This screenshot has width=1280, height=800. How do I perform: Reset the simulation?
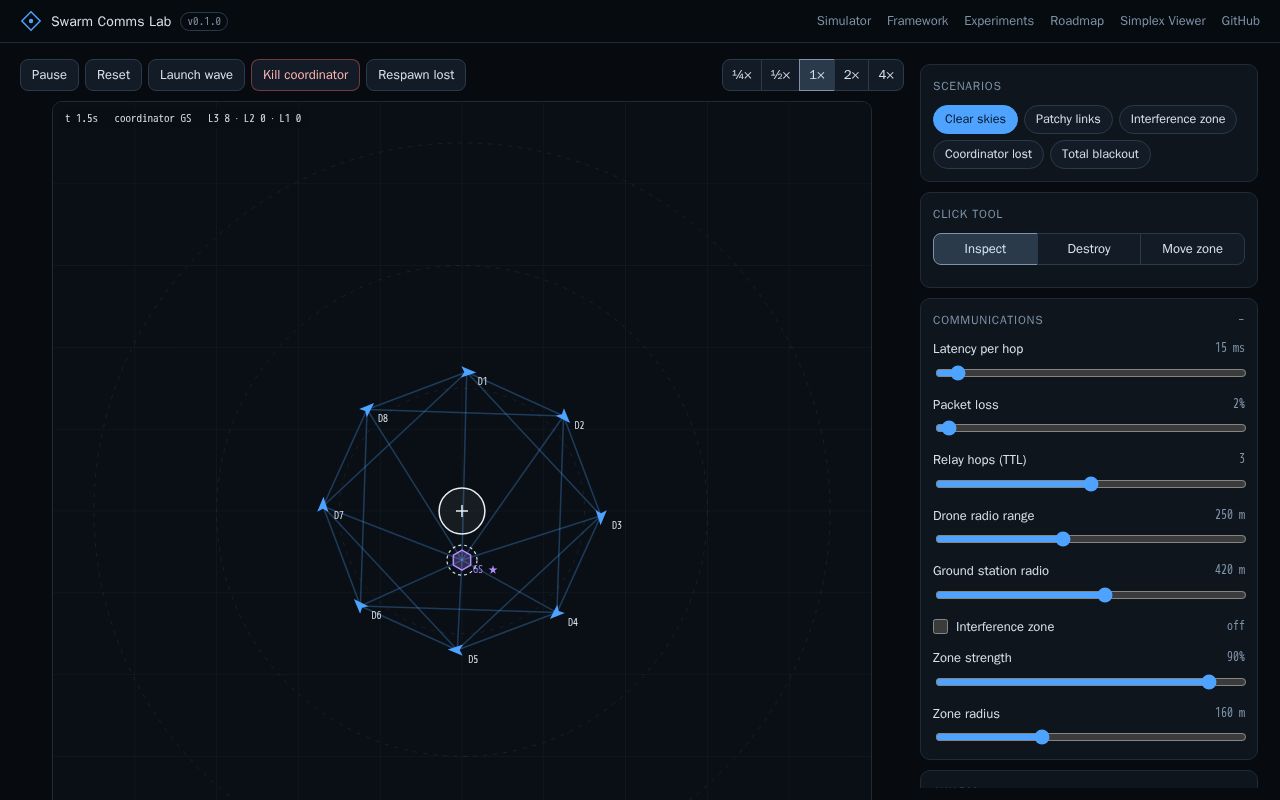click(113, 75)
